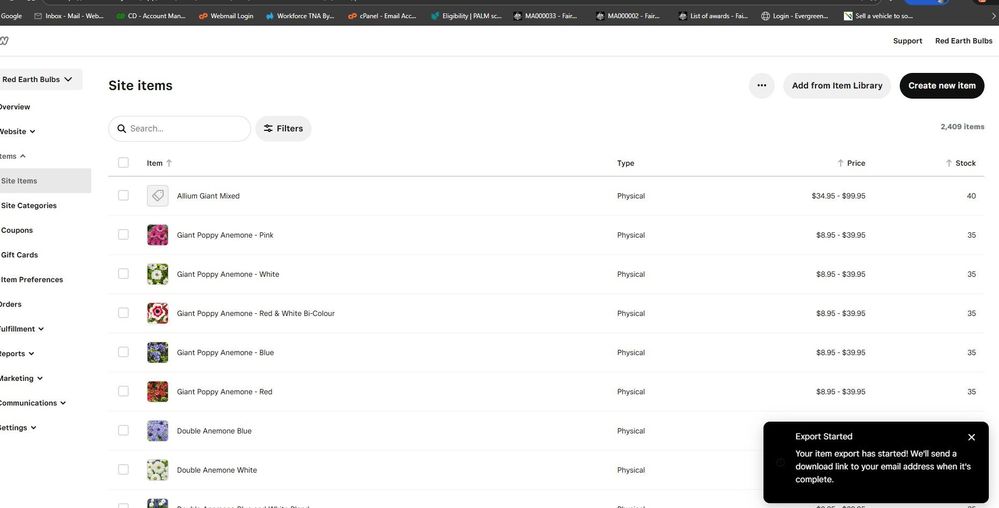Open the Webmail Login bookmark
This screenshot has height=508, width=999.
point(226,16)
